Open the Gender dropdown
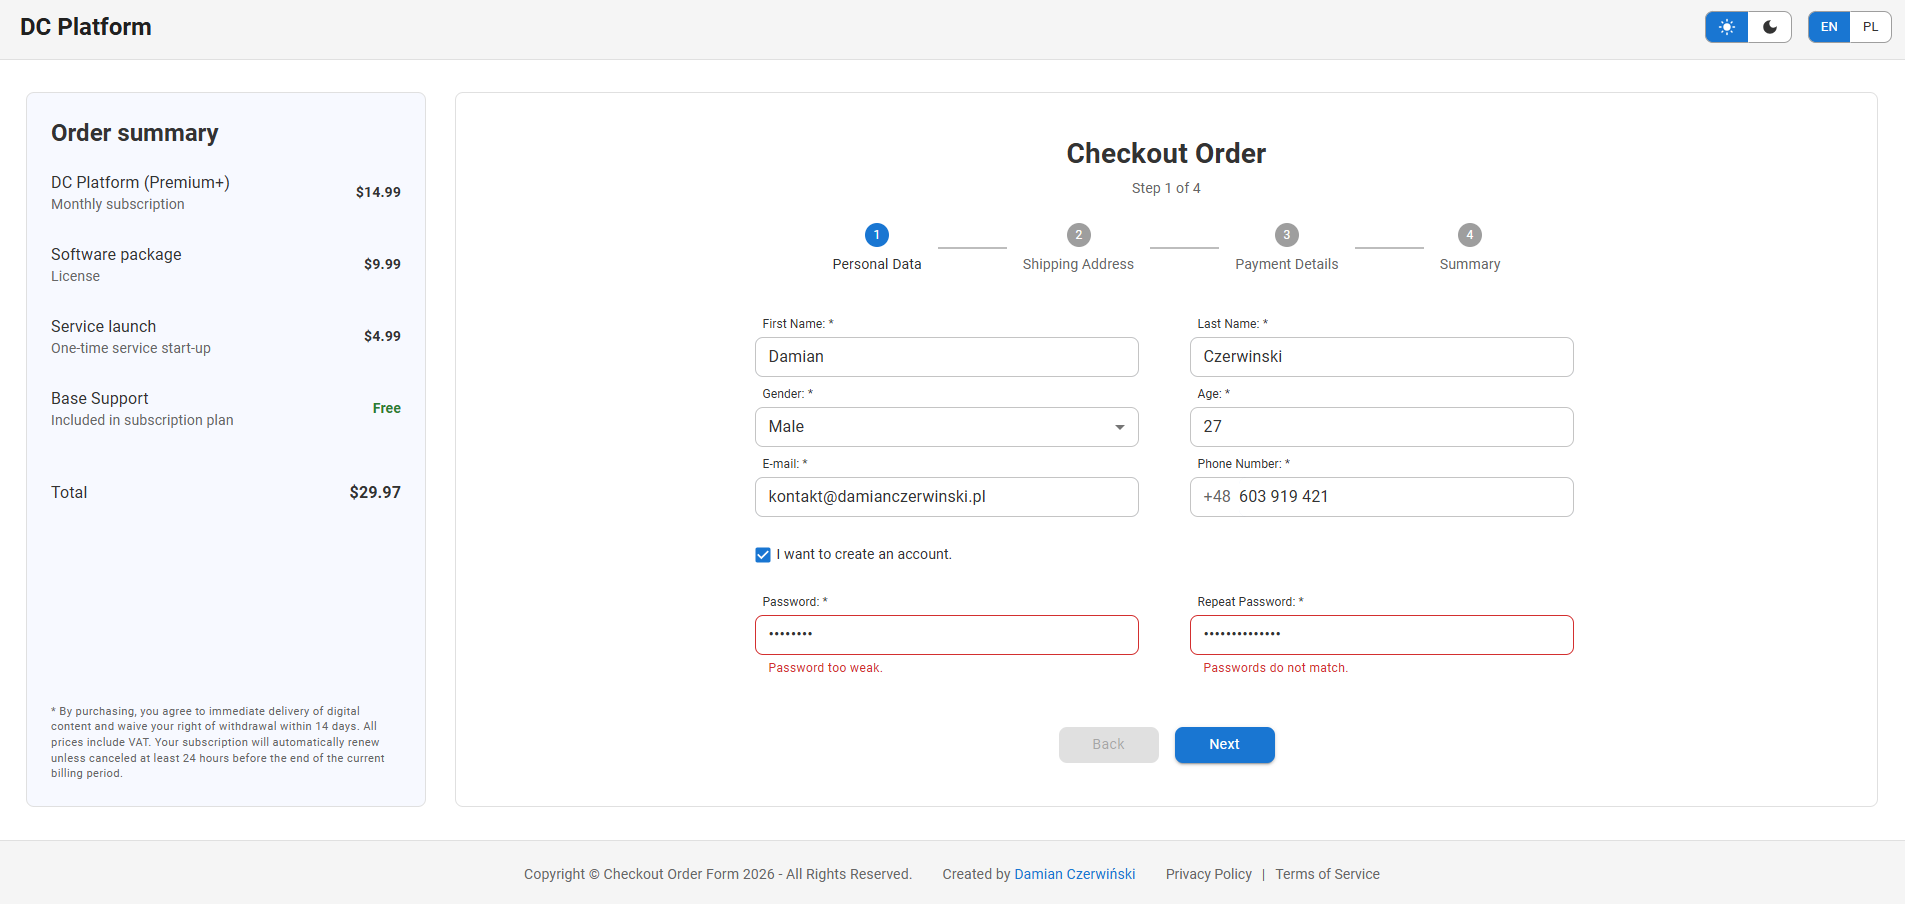1905x904 pixels. click(946, 427)
